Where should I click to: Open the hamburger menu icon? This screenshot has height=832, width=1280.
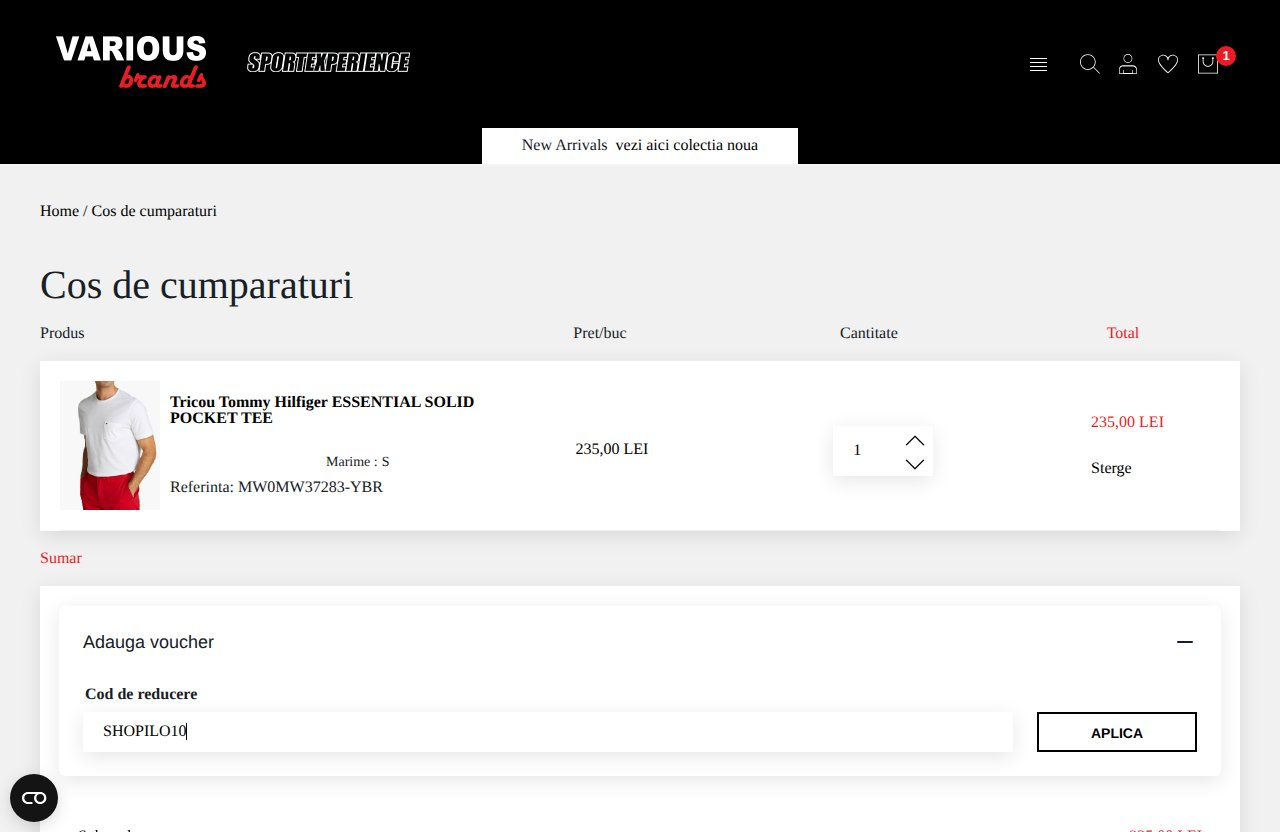1038,64
